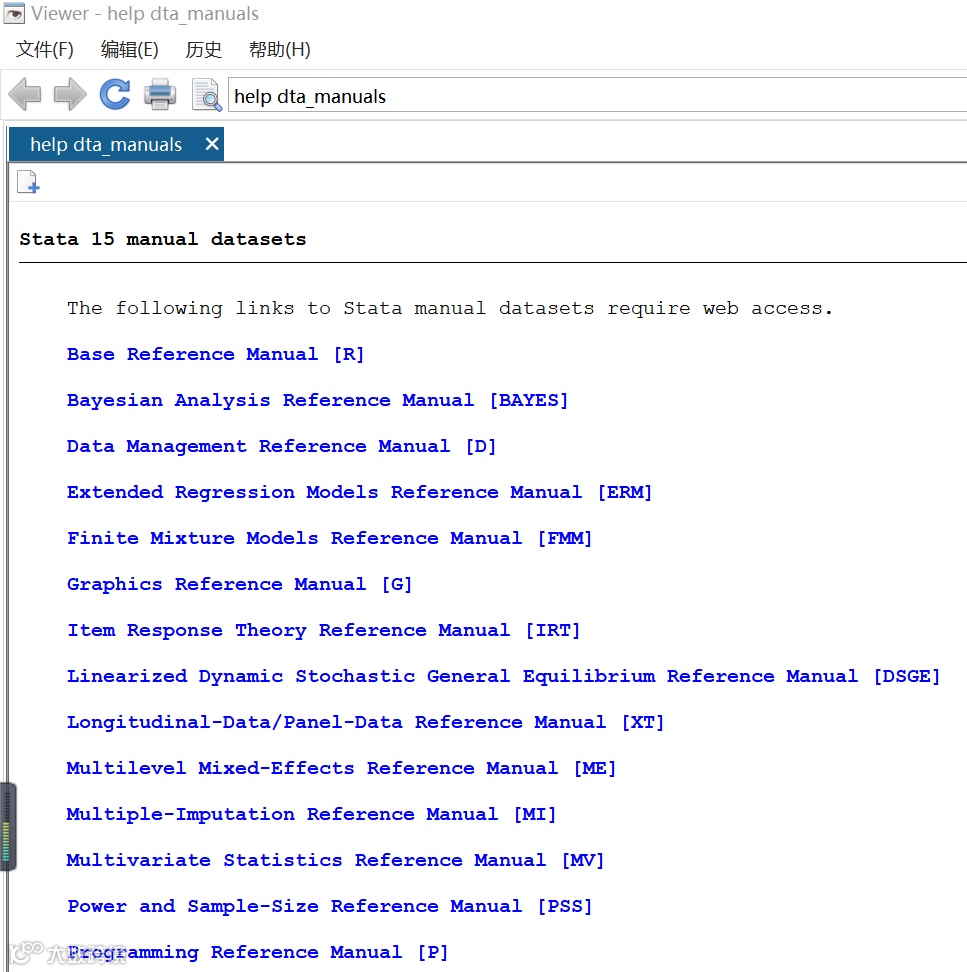Select the help dta_manuals tab

(x=117, y=144)
